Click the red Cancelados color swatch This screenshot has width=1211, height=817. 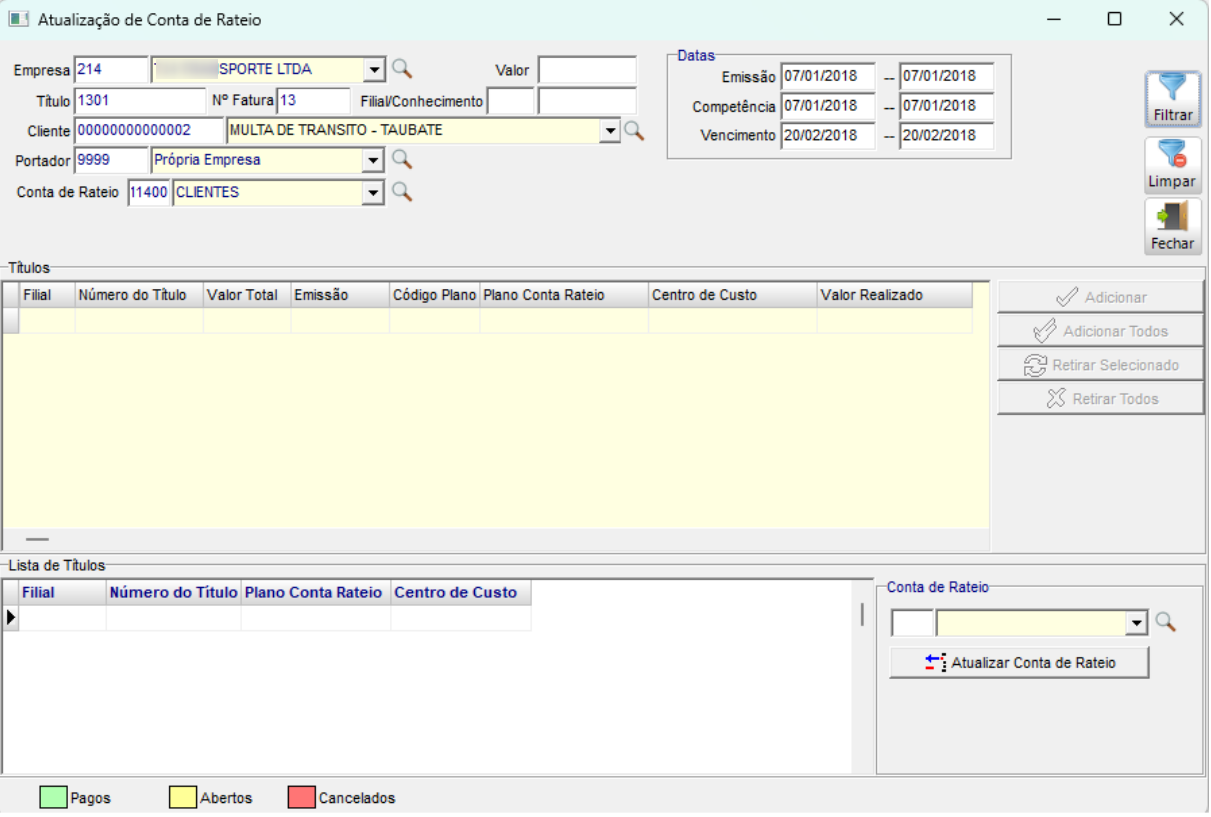point(301,797)
